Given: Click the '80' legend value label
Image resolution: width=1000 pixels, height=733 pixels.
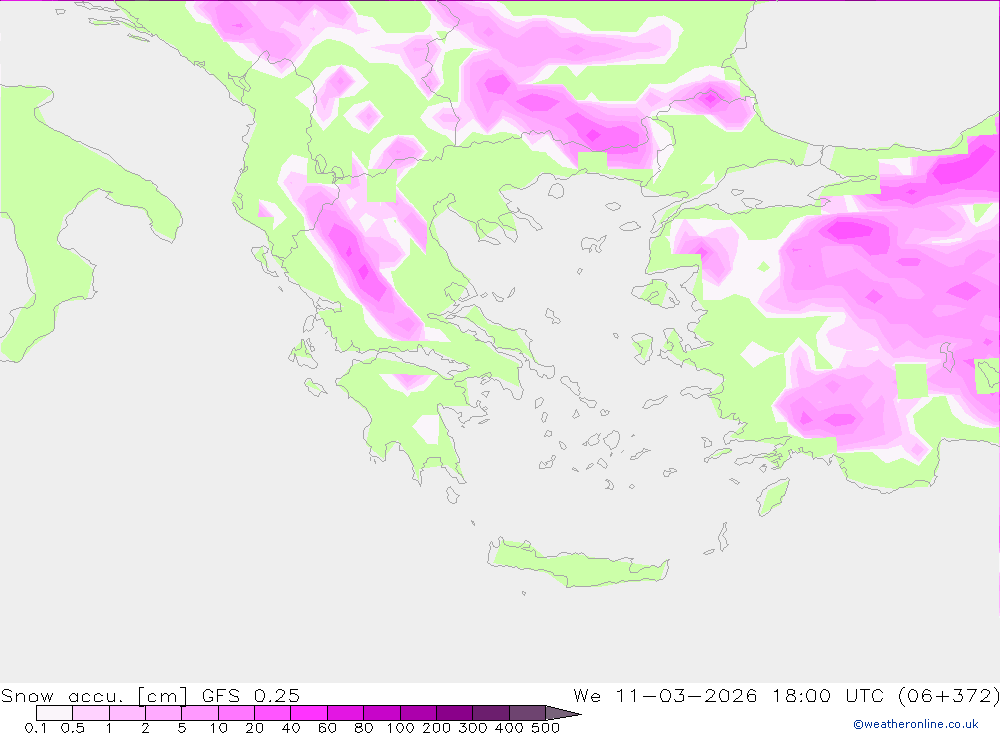Looking at the screenshot, I should (x=364, y=727).
